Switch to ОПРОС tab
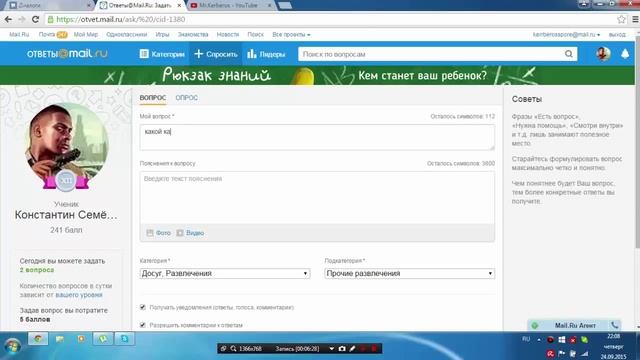 pos(187,98)
